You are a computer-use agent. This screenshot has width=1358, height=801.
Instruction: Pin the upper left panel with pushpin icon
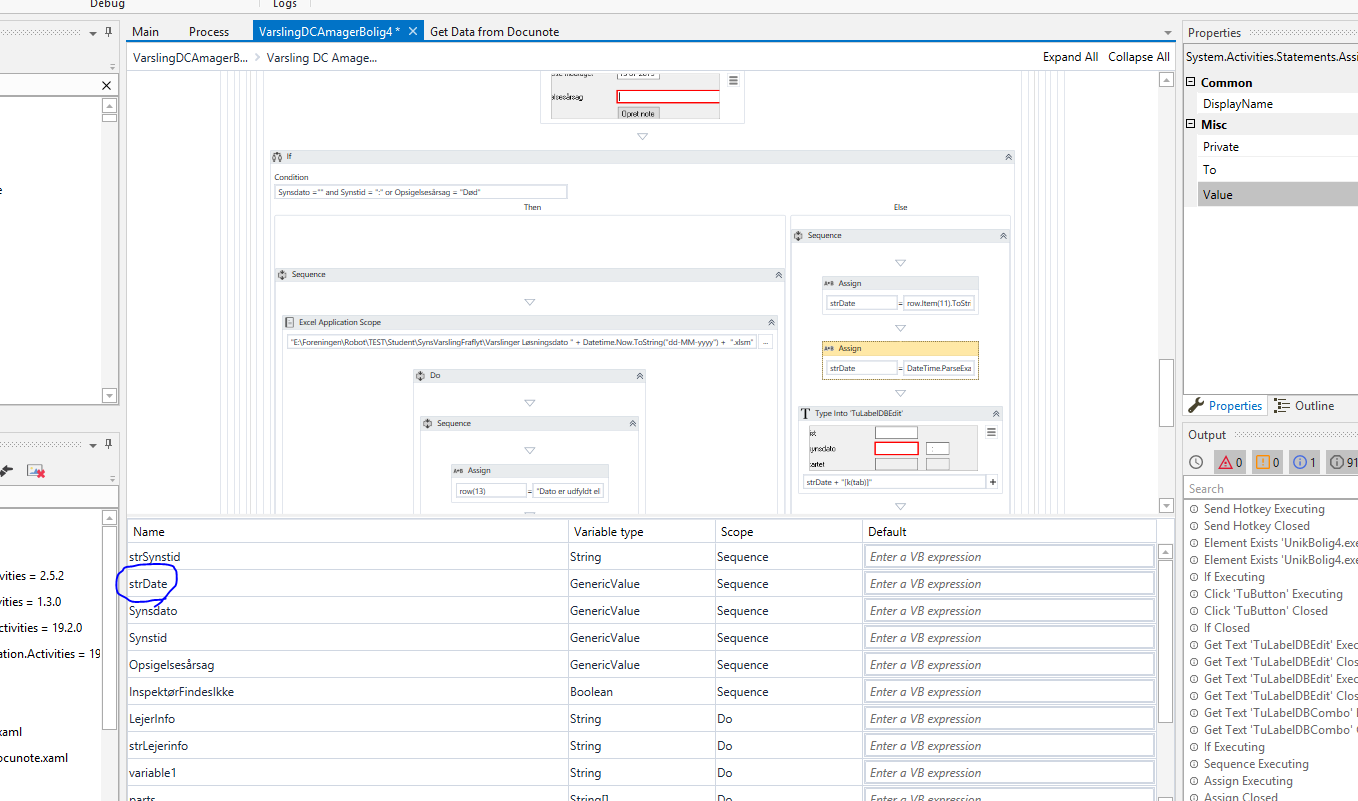click(107, 33)
